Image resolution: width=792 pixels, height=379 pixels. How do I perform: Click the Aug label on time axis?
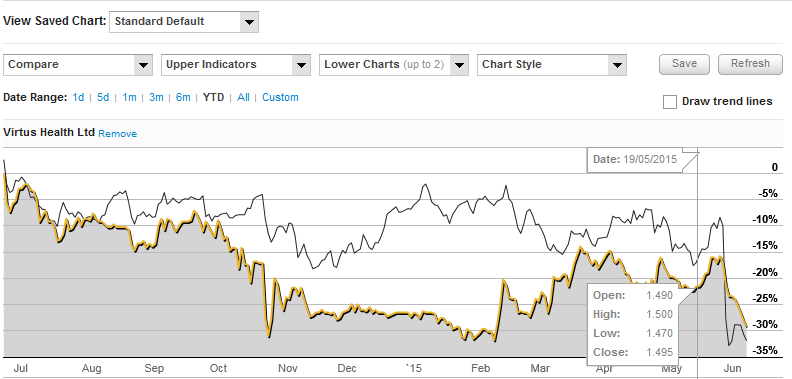tap(91, 368)
